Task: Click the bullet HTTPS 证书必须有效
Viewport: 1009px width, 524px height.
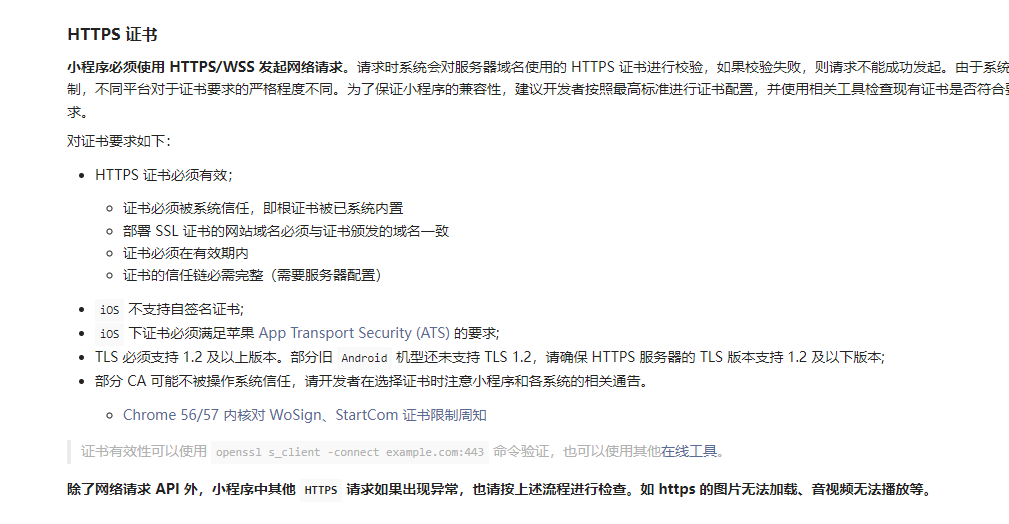Action: pos(163,175)
